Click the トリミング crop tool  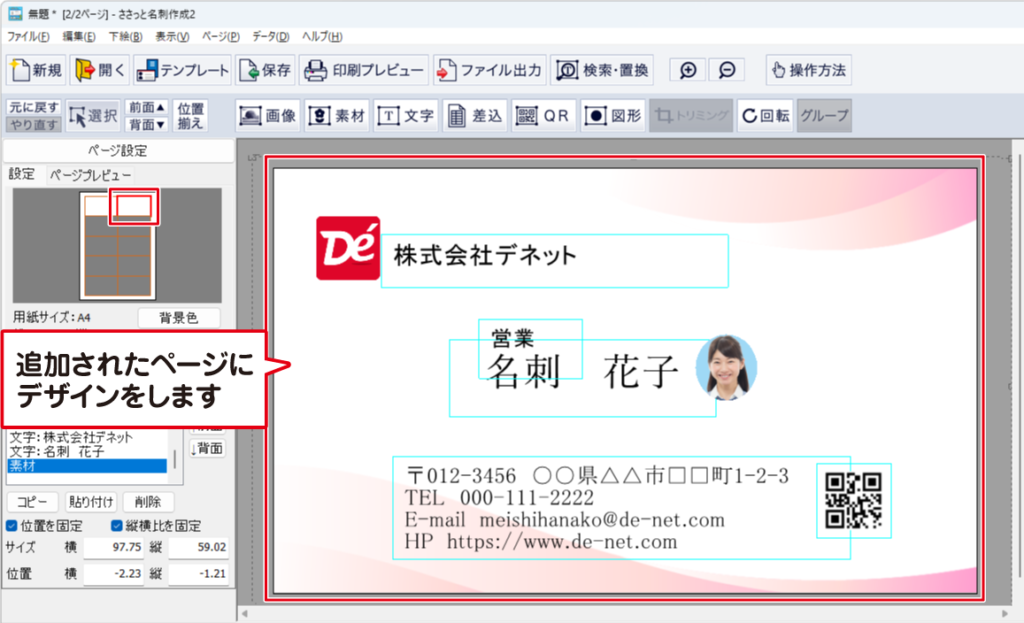[x=691, y=116]
